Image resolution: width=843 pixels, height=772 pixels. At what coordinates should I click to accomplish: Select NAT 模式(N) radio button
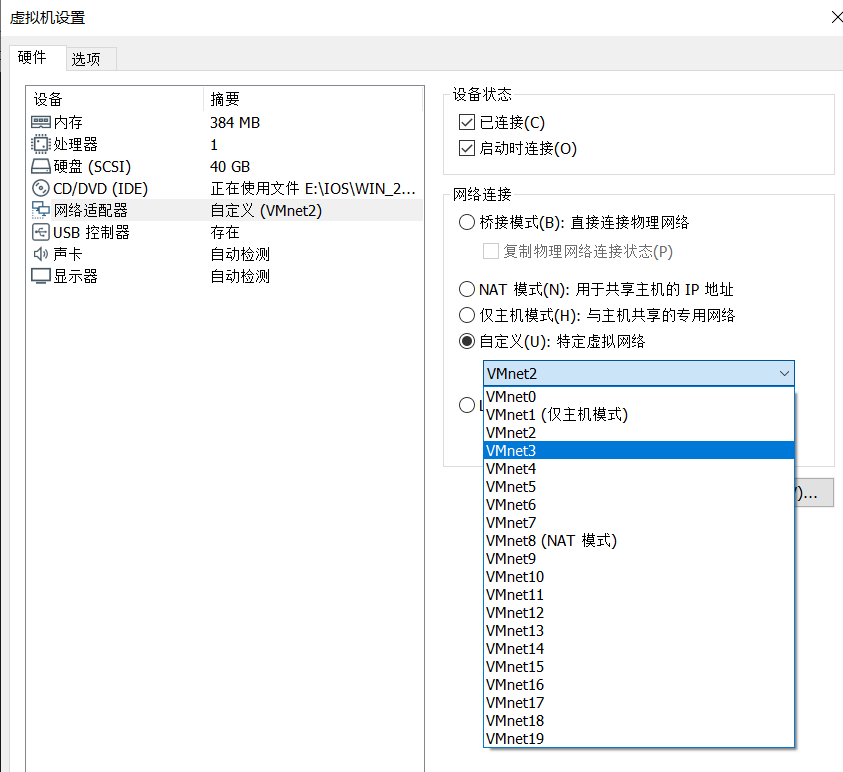[467, 289]
